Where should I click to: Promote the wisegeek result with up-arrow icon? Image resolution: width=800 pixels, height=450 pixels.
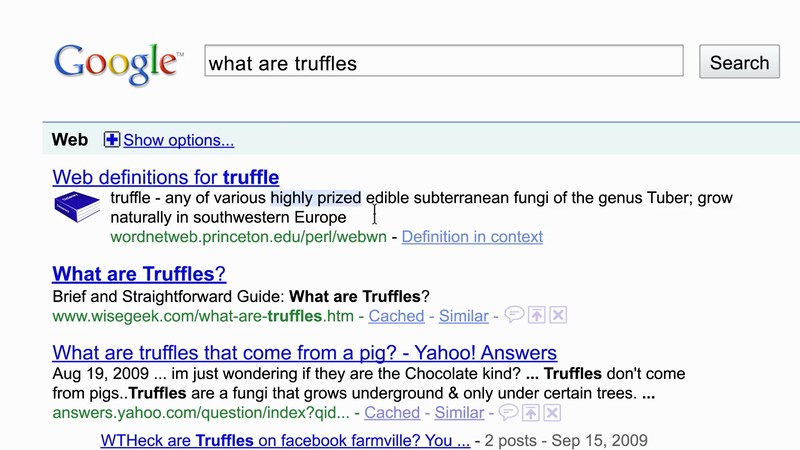click(537, 316)
